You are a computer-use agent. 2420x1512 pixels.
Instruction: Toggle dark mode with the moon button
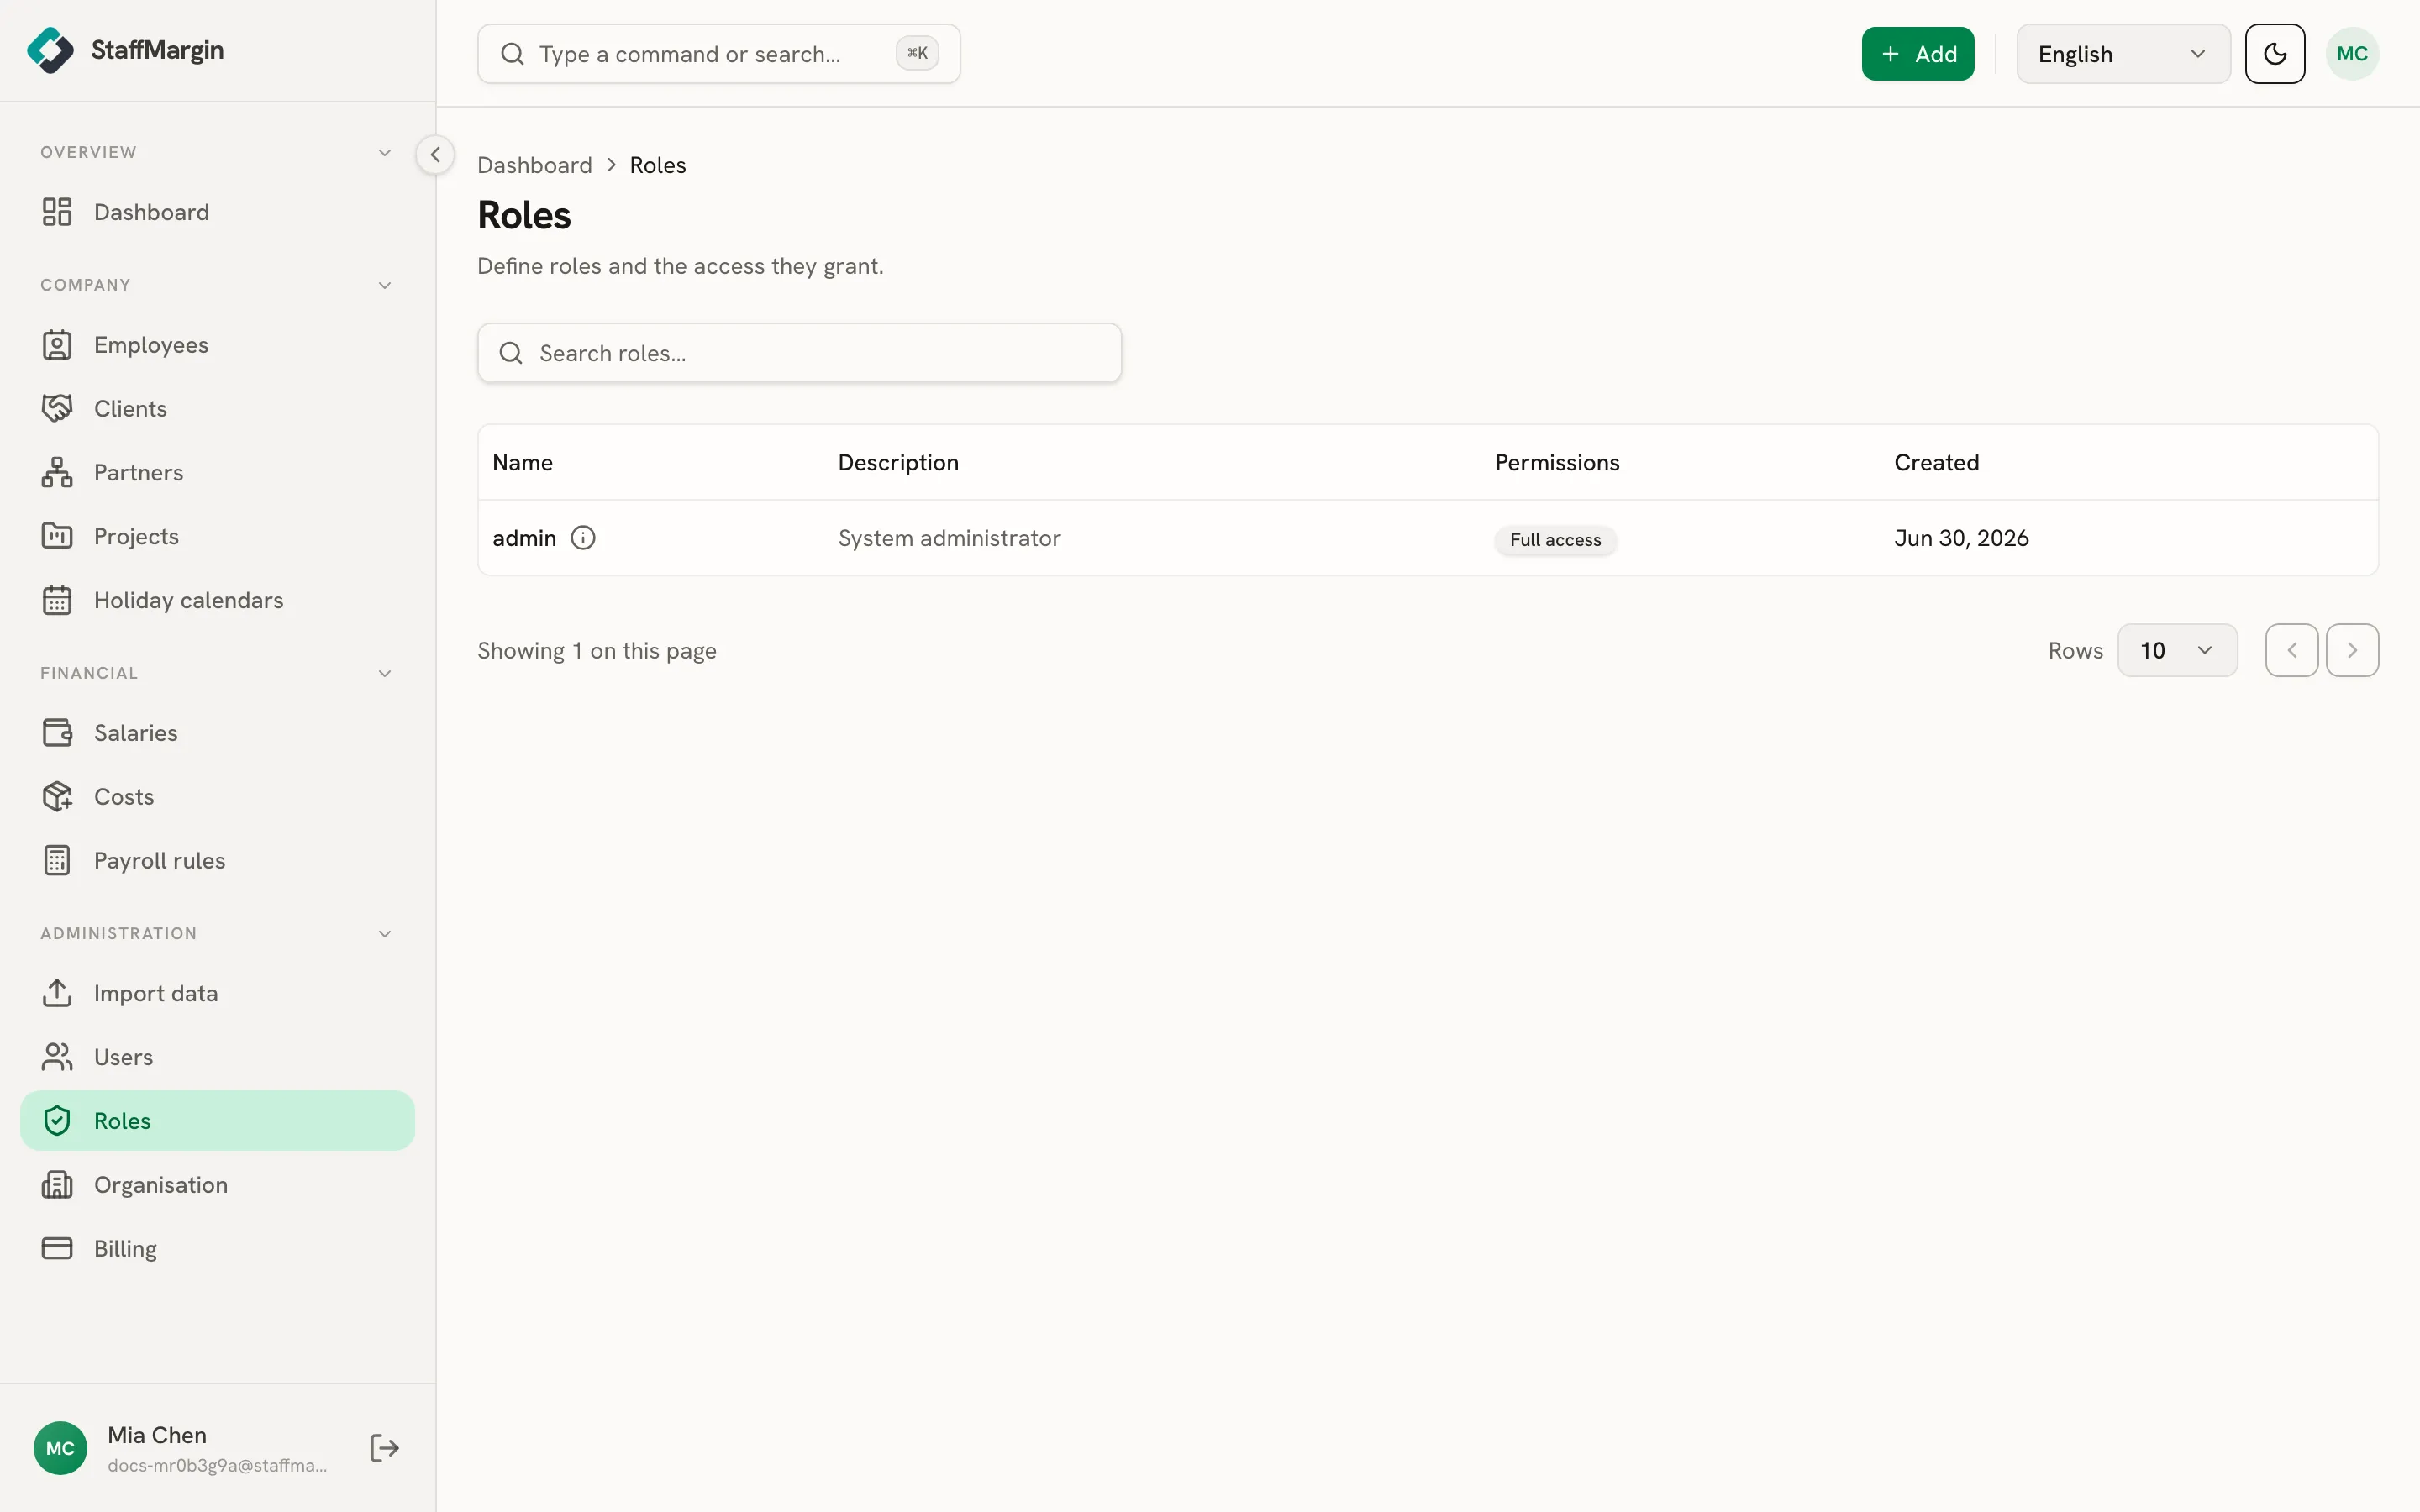(x=2275, y=54)
